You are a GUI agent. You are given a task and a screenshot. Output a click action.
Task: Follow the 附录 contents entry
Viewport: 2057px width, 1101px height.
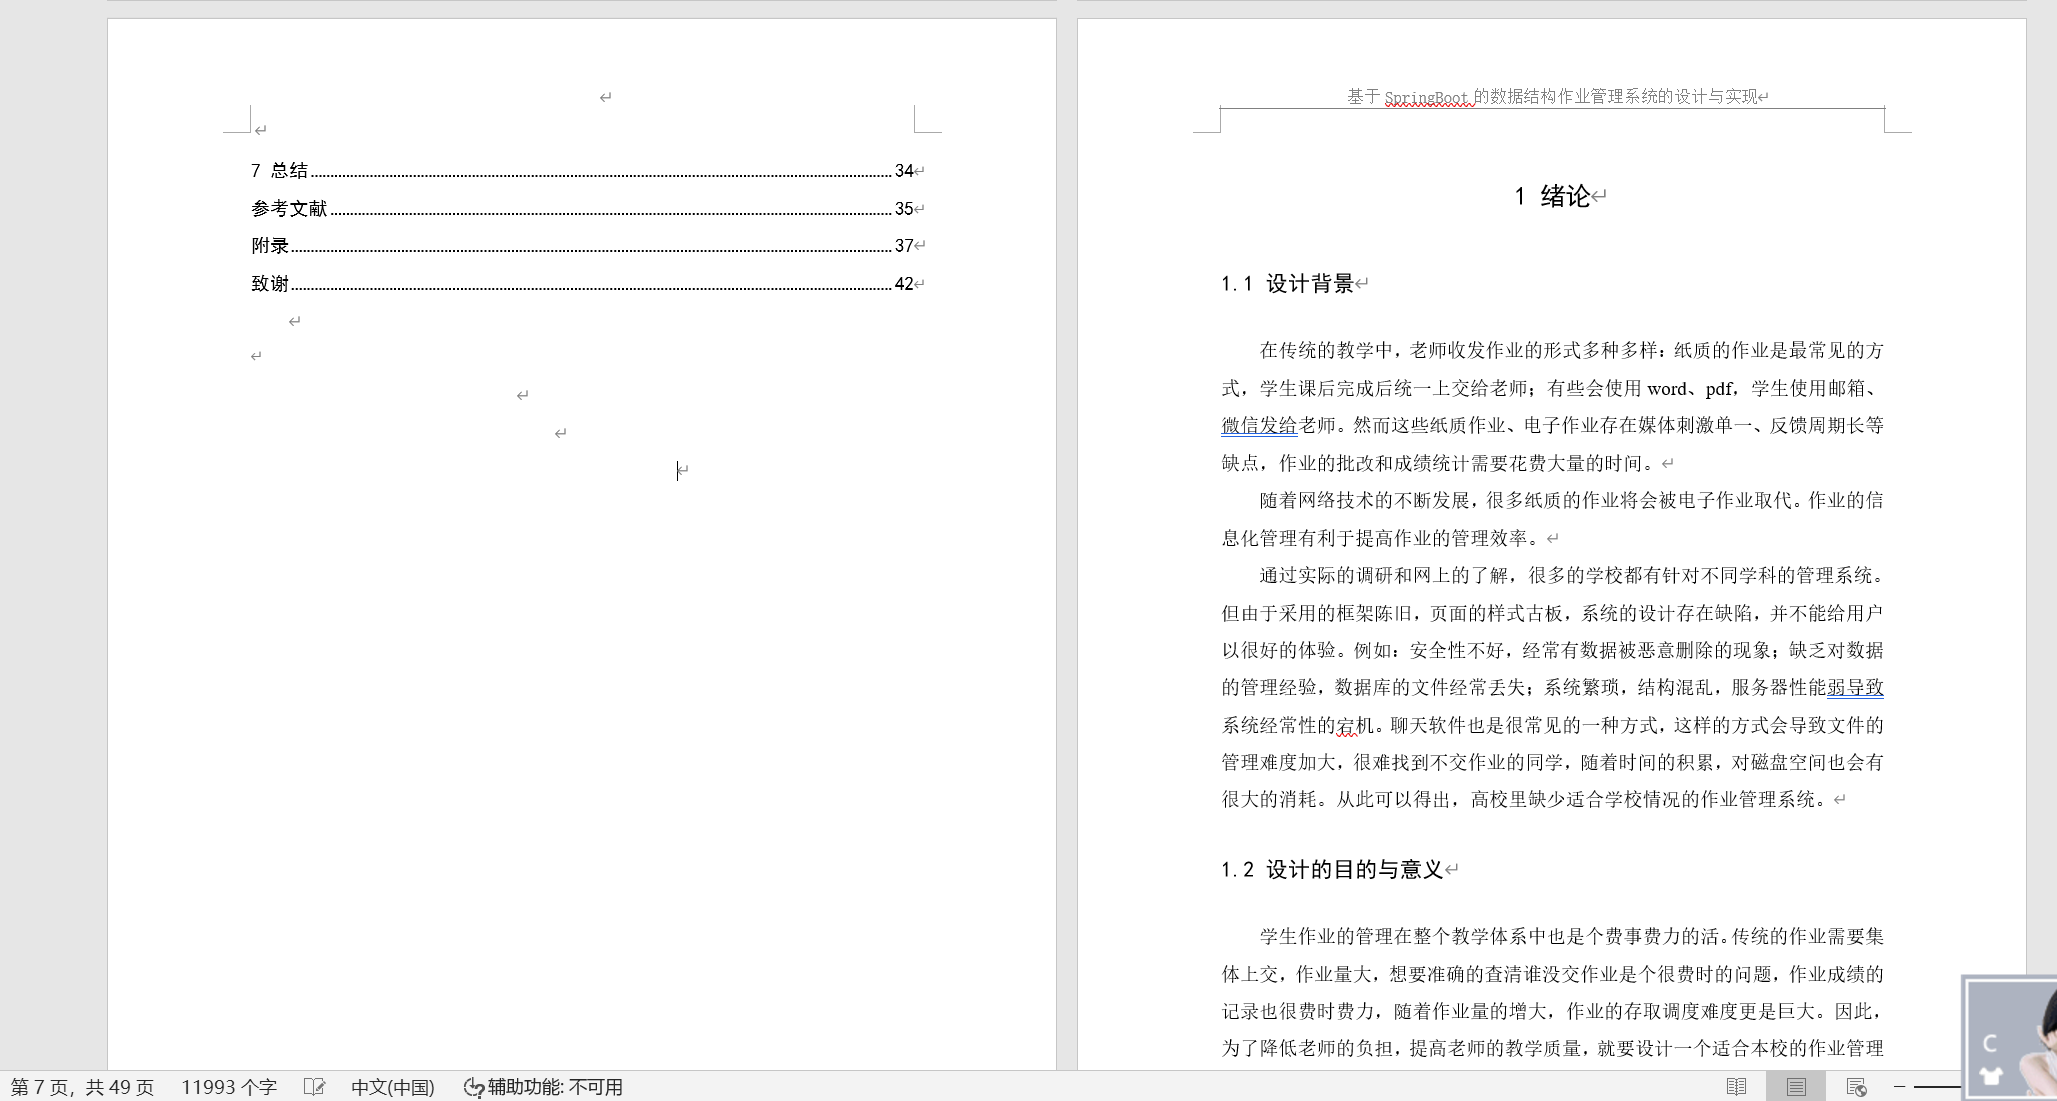click(x=270, y=246)
